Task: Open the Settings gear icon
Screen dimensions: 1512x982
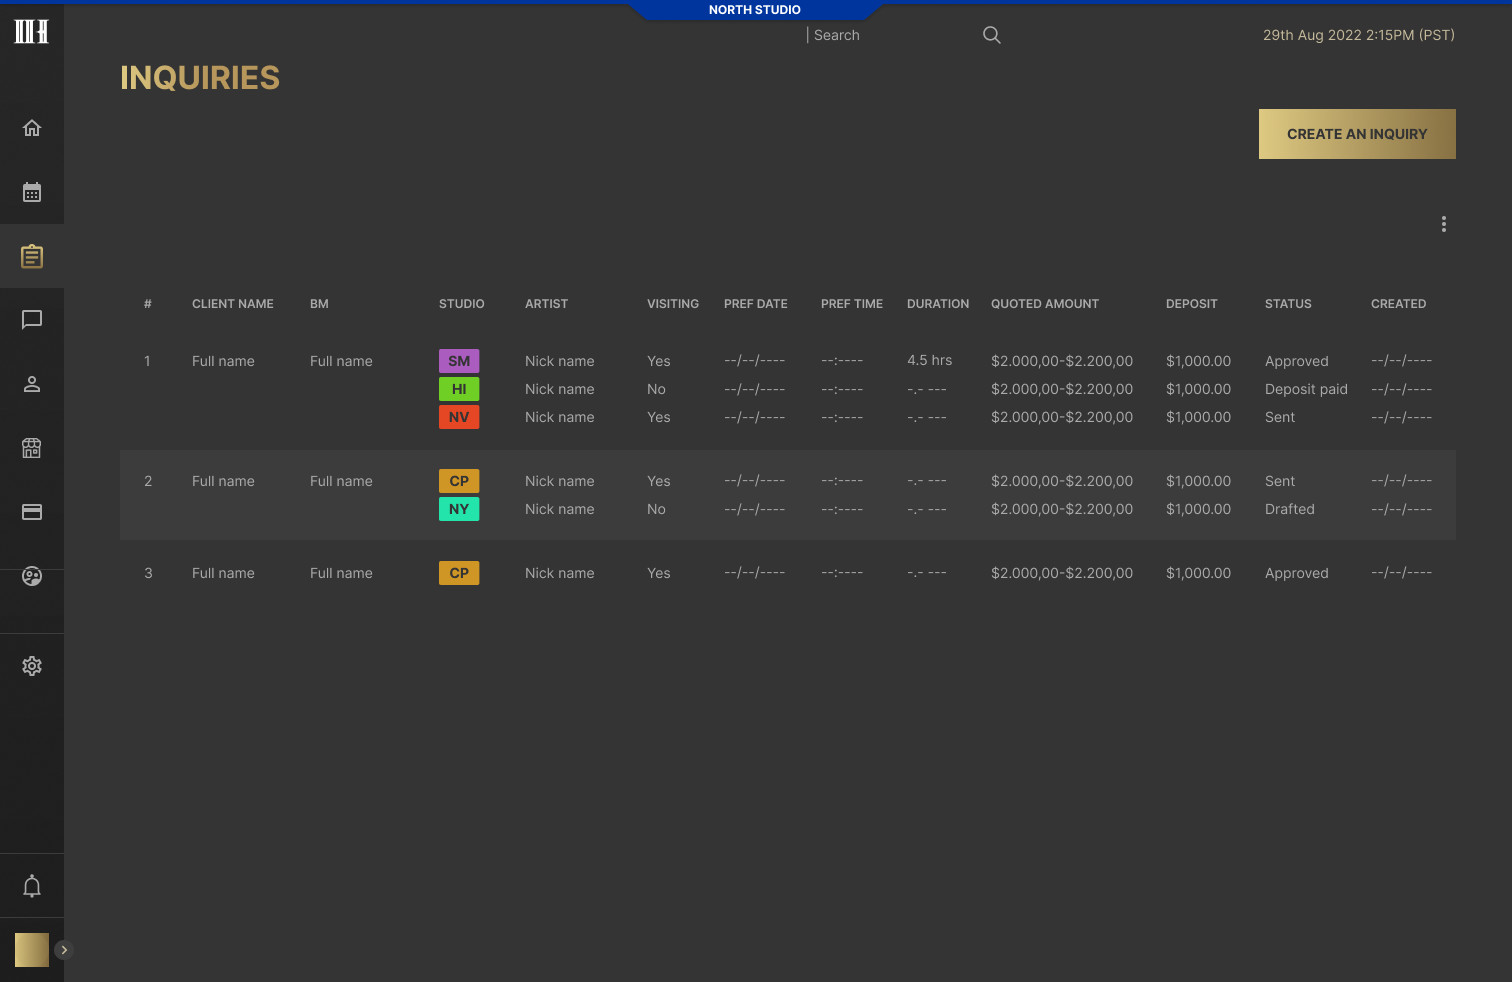Action: (x=32, y=666)
